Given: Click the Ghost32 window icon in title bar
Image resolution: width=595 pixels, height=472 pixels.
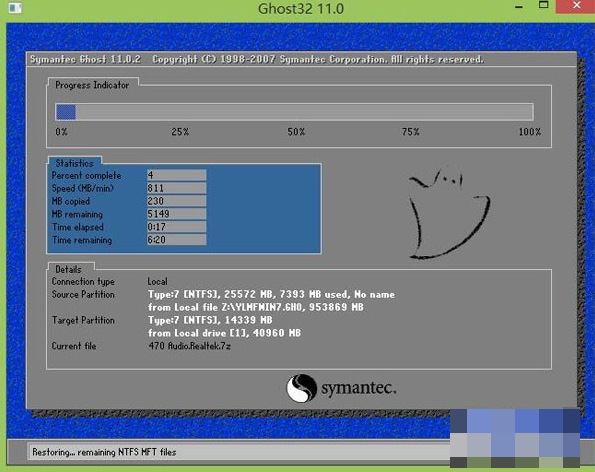Looking at the screenshot, I should (x=15, y=7).
